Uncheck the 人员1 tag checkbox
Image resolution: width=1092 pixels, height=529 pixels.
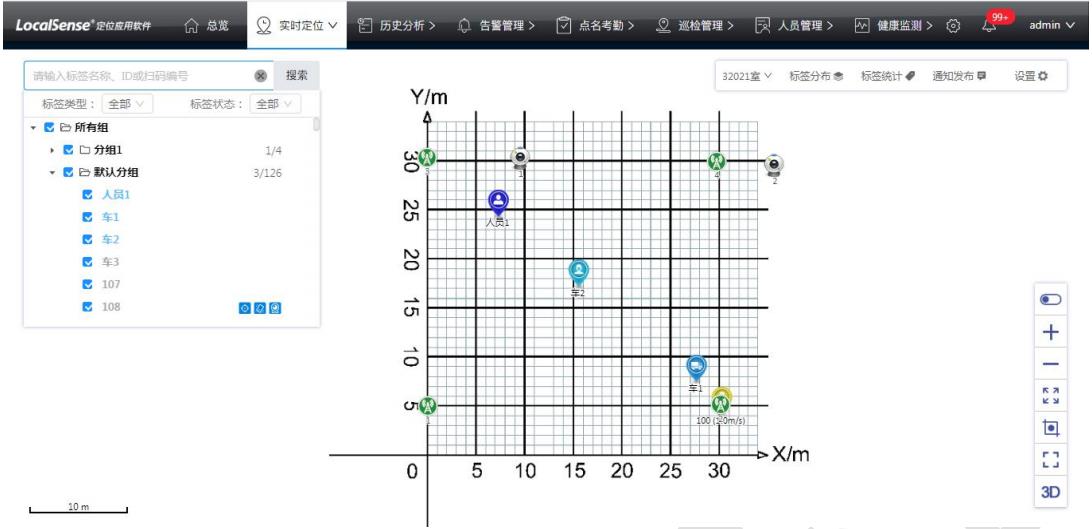pos(88,194)
